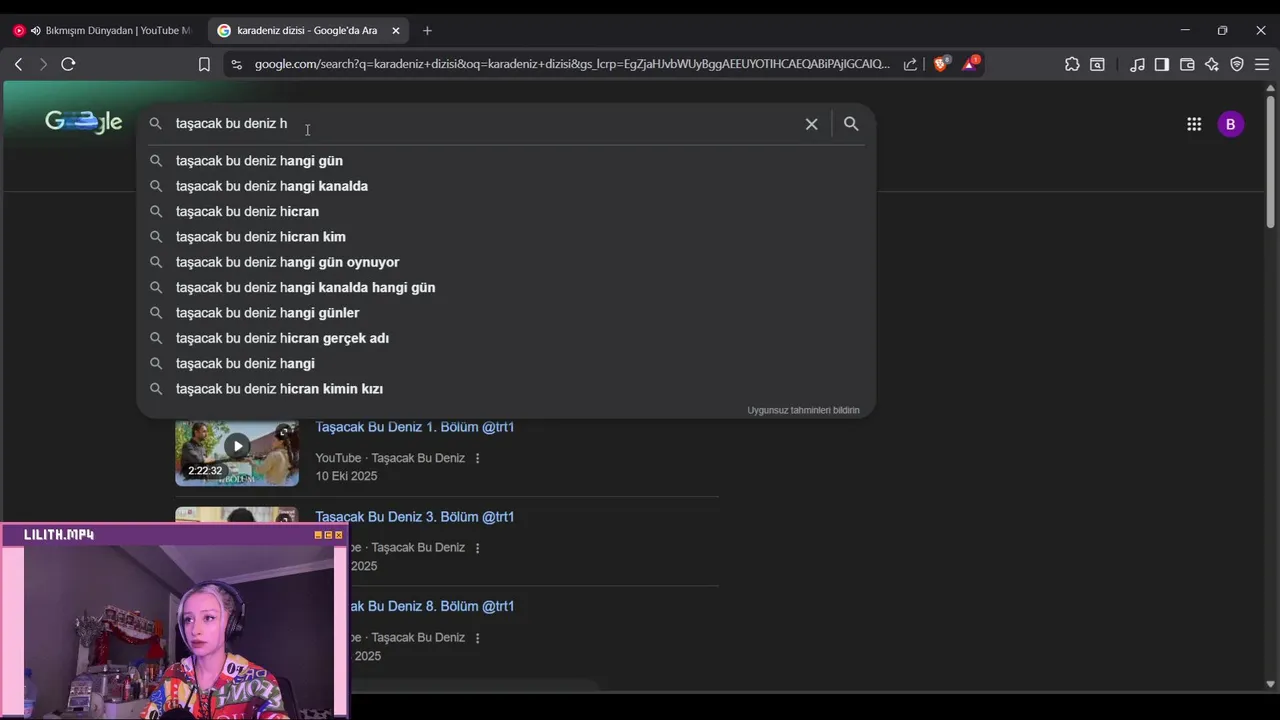
Task: Open 'Taşacak Bu Deniz 8. Bölüm @trt1' link
Action: tap(432, 606)
